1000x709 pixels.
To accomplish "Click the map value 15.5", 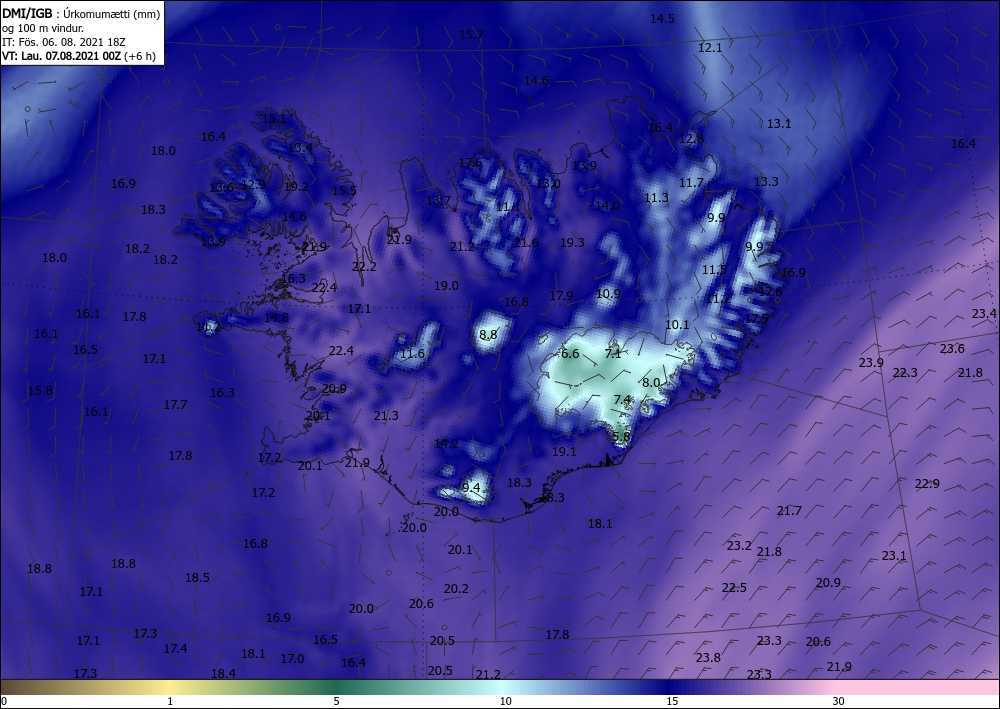I will tap(344, 191).
